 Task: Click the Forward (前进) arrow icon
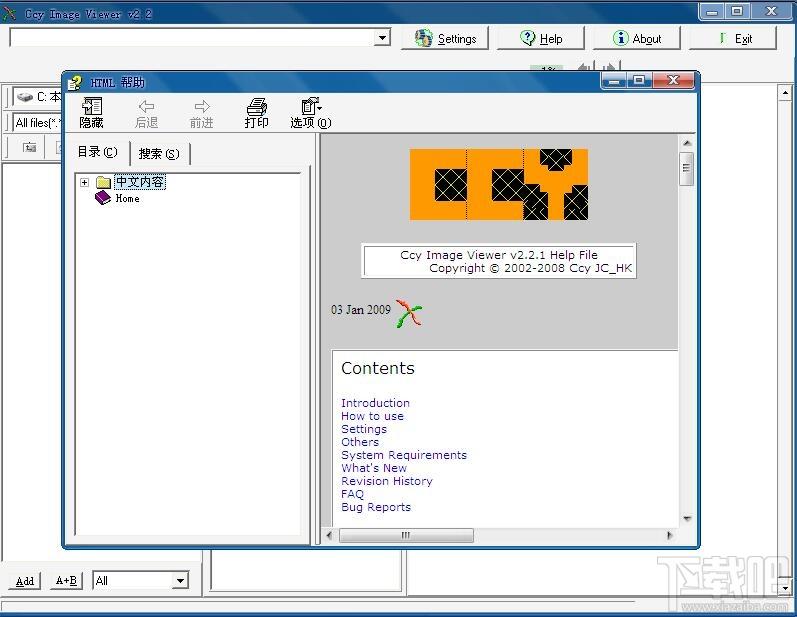tap(202, 107)
